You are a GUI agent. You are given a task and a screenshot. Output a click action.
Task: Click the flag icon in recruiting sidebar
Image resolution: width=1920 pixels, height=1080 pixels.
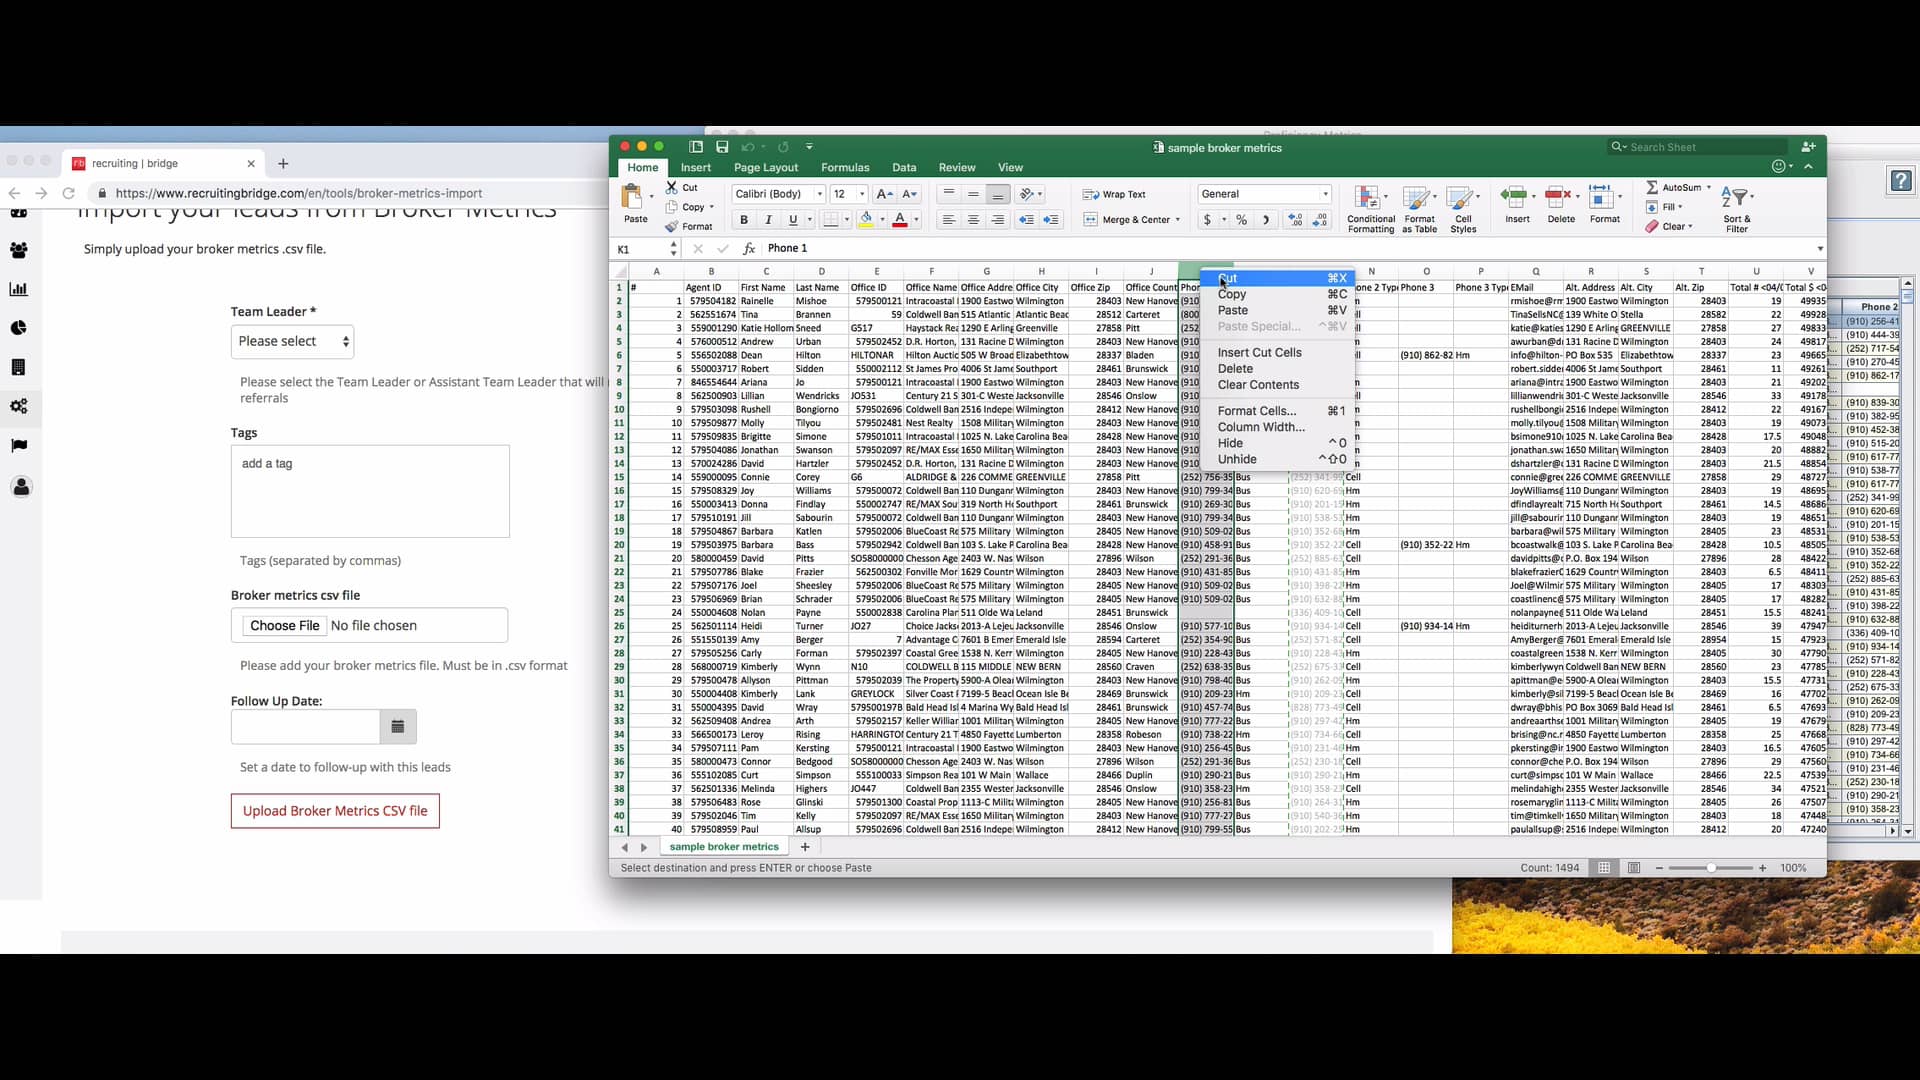pyautogui.click(x=19, y=446)
